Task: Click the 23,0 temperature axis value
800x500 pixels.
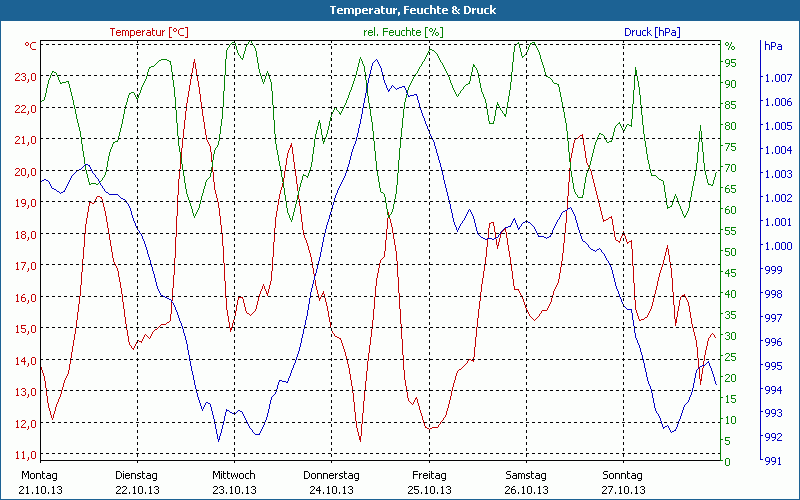Action: click(26, 77)
